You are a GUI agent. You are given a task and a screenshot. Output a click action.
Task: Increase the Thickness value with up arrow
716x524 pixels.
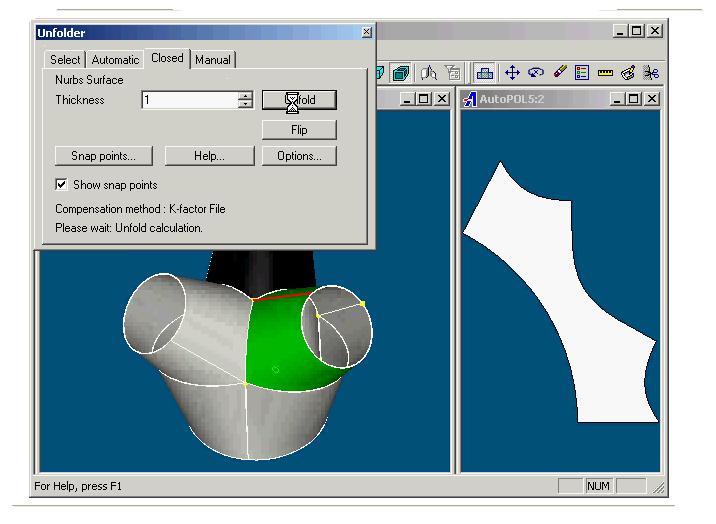coord(245,96)
